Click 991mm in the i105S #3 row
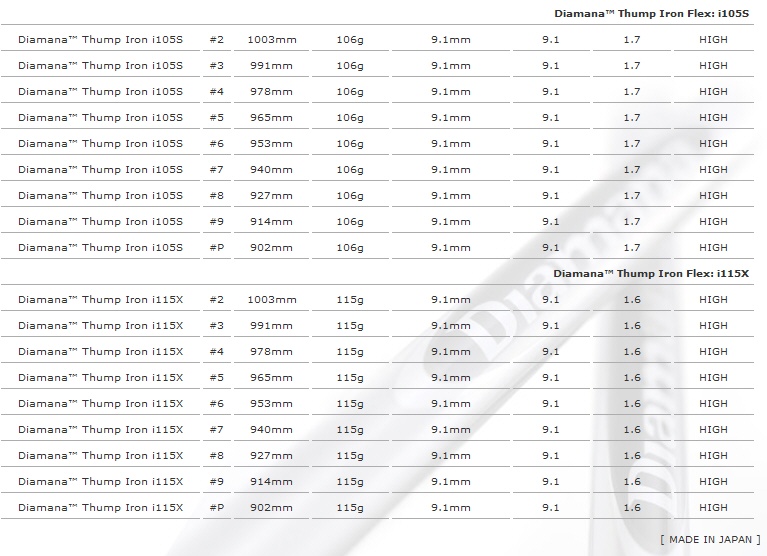 271,66
